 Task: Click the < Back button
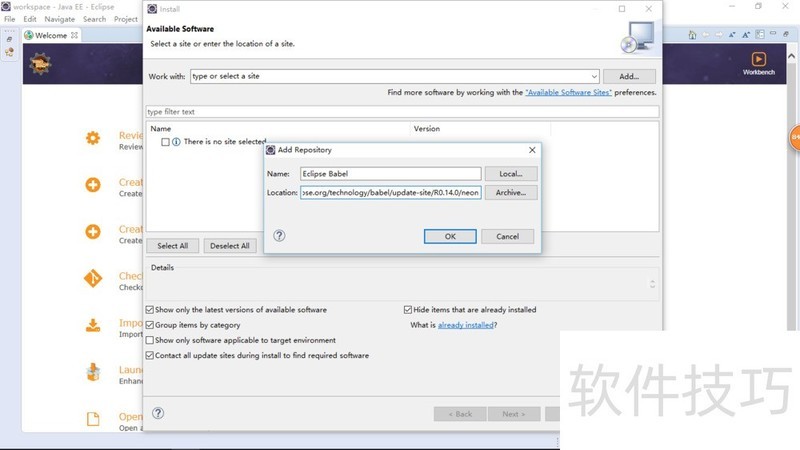tap(460, 414)
